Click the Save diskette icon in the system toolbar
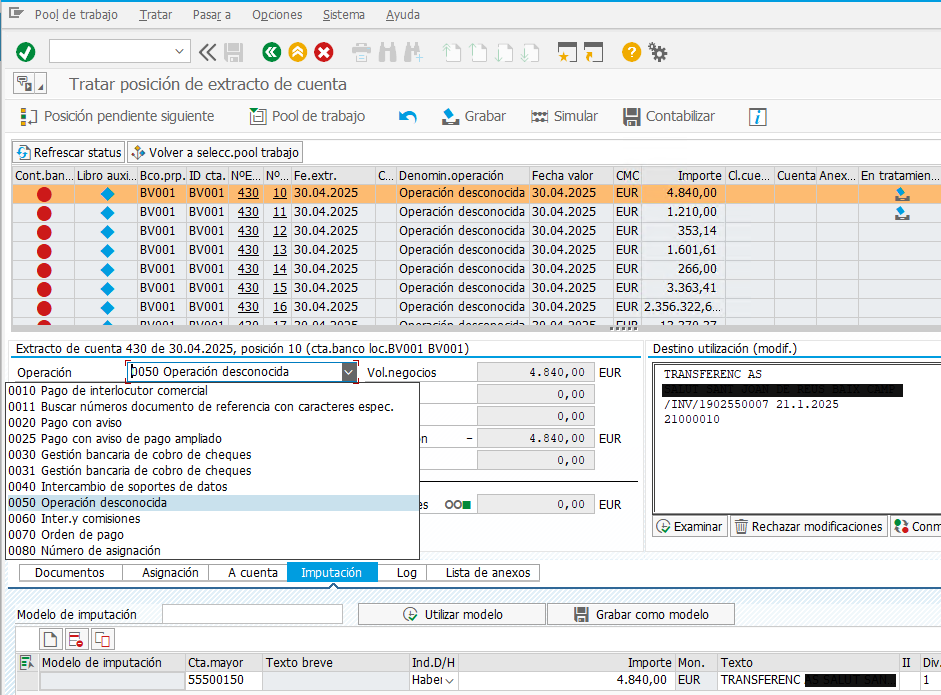Viewport: 941px width, 695px height. coord(233,52)
